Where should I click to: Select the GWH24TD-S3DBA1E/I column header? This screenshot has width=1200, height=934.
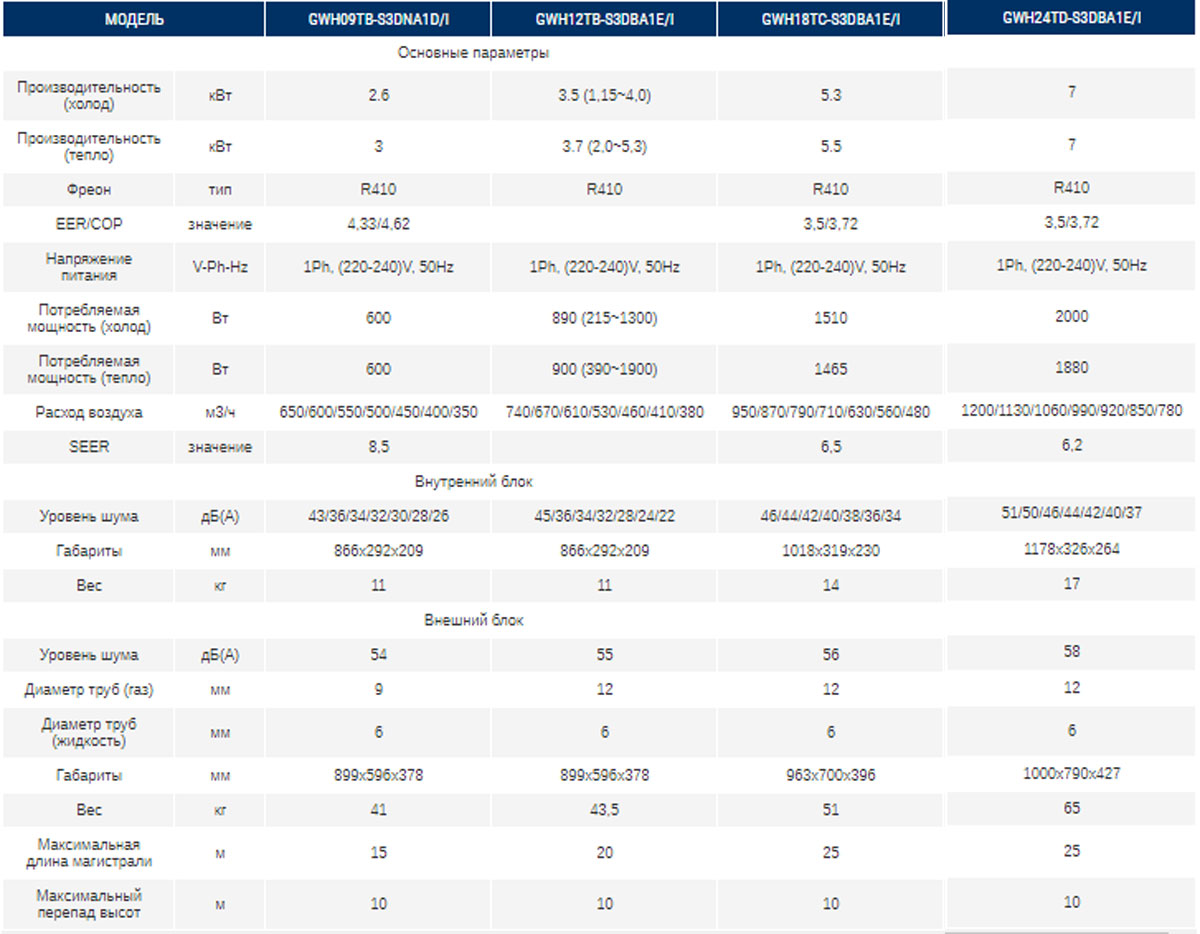(x=1071, y=18)
